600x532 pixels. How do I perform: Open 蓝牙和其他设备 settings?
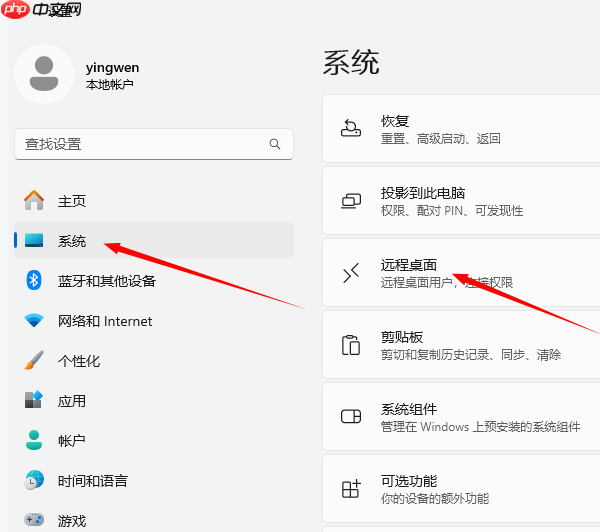(x=154, y=281)
